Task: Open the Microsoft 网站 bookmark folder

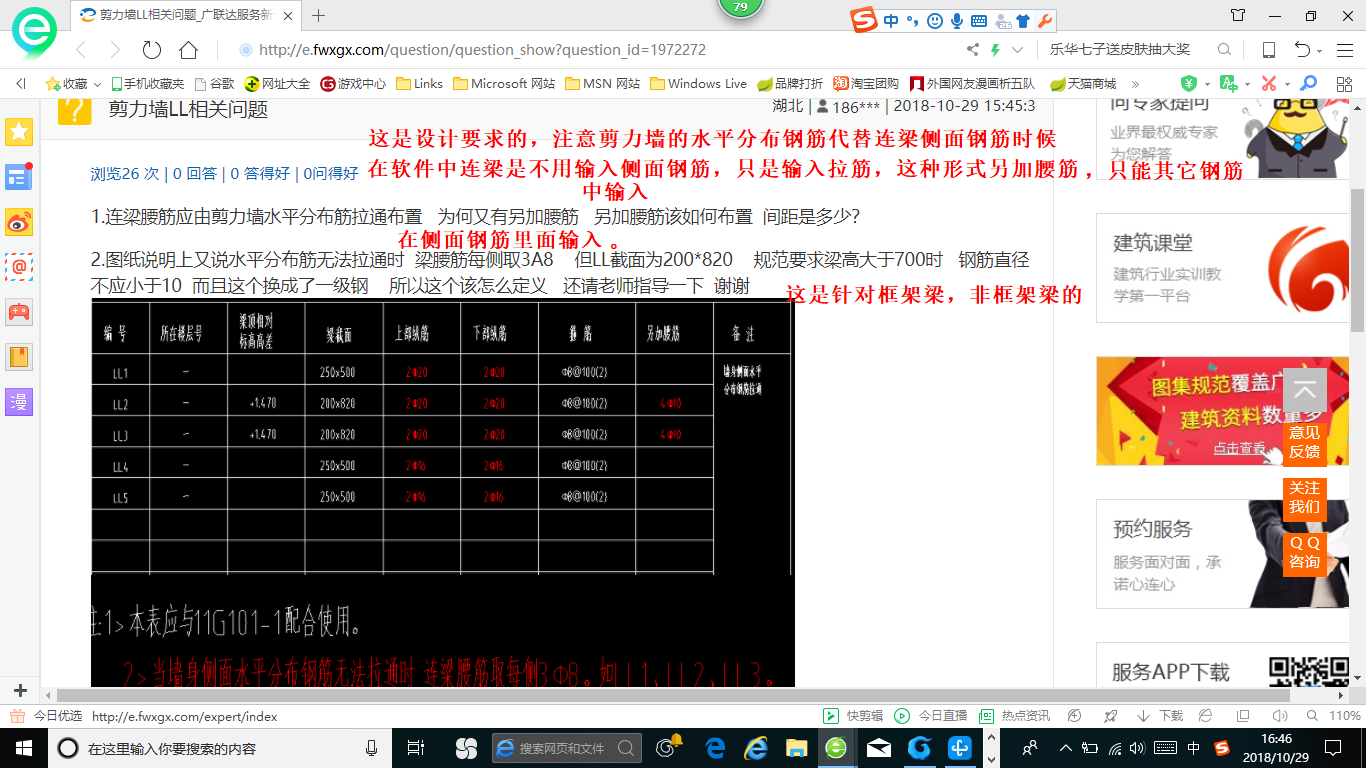Action: click(504, 84)
